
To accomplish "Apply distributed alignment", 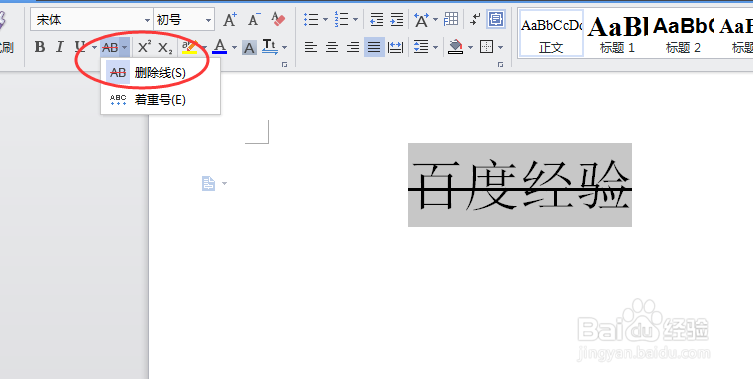I will [396, 47].
